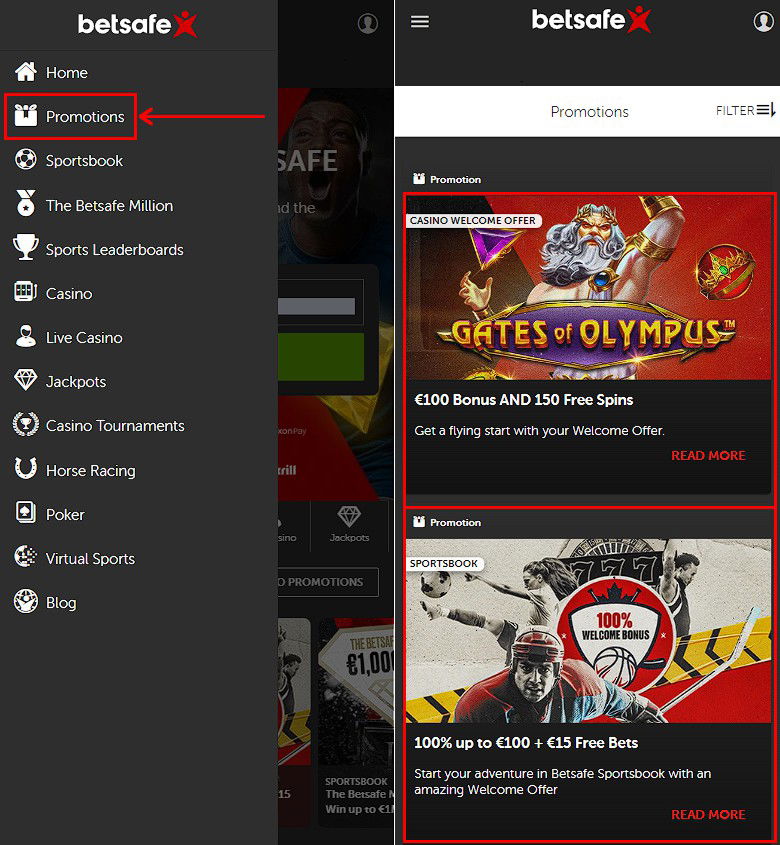The width and height of the screenshot is (780, 845).
Task: Open the hamburger menu in right panel
Action: point(420,22)
